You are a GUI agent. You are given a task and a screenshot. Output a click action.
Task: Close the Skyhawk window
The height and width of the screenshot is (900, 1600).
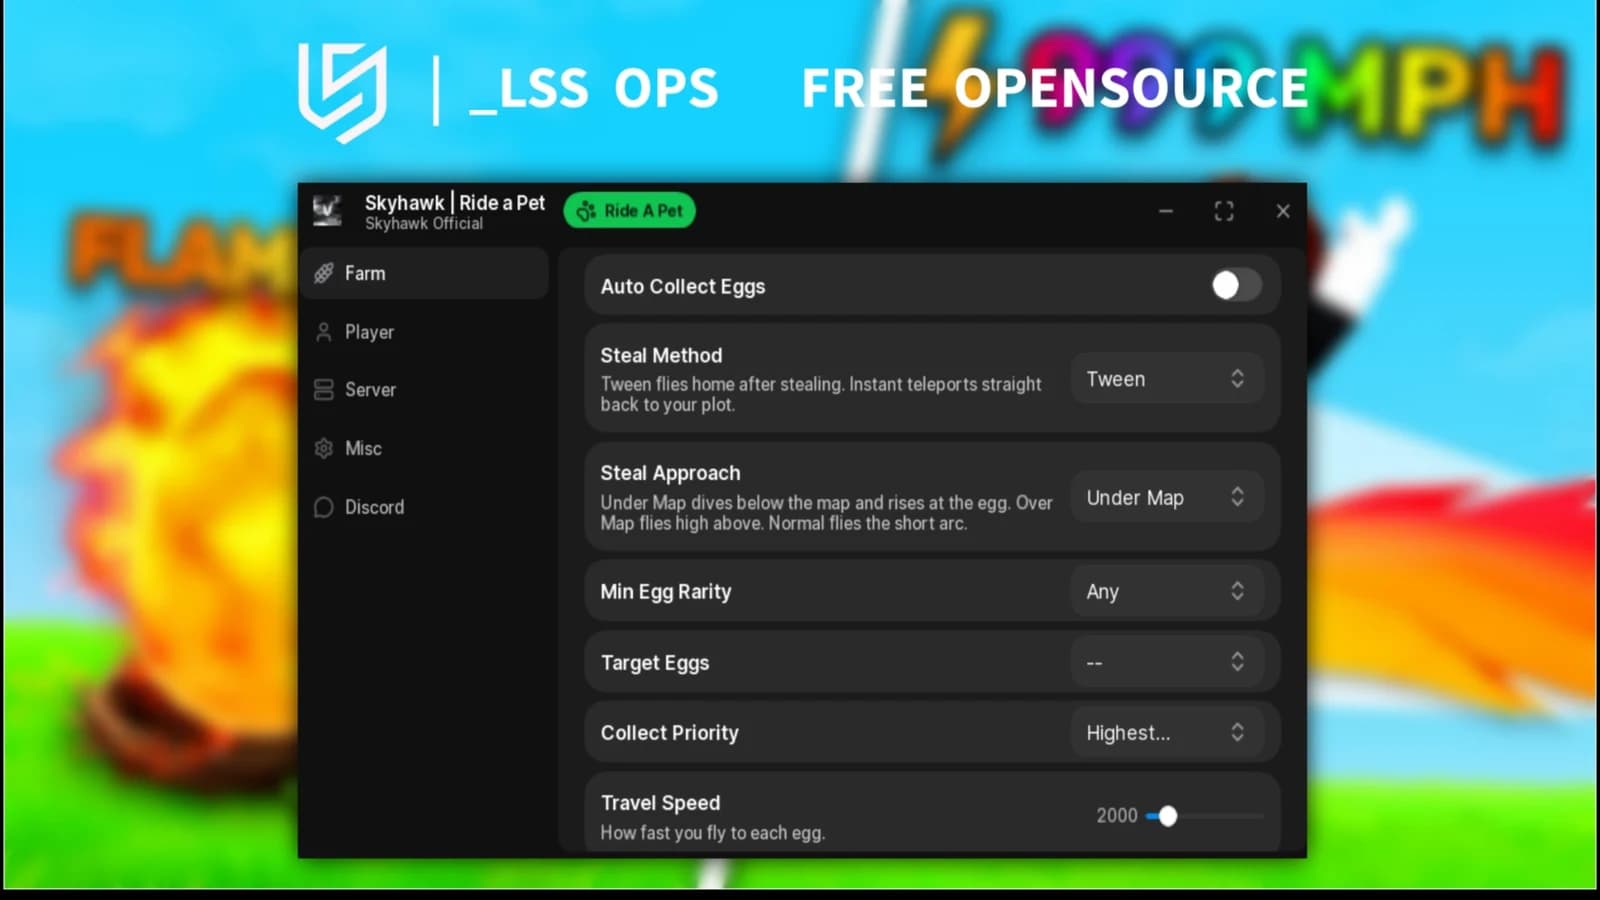pyautogui.click(x=1283, y=211)
